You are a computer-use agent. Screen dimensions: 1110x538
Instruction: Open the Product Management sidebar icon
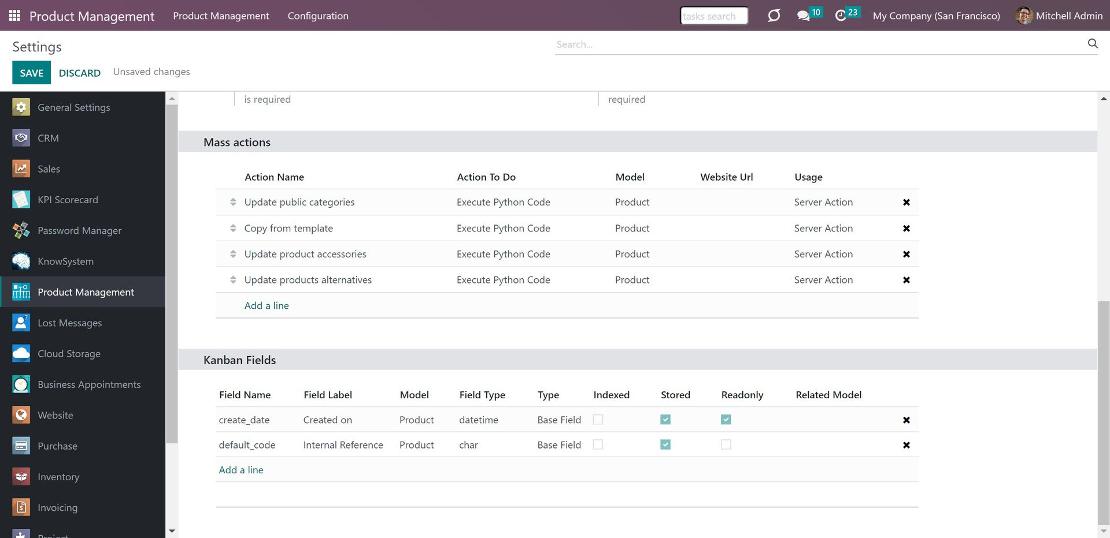tap(21, 292)
